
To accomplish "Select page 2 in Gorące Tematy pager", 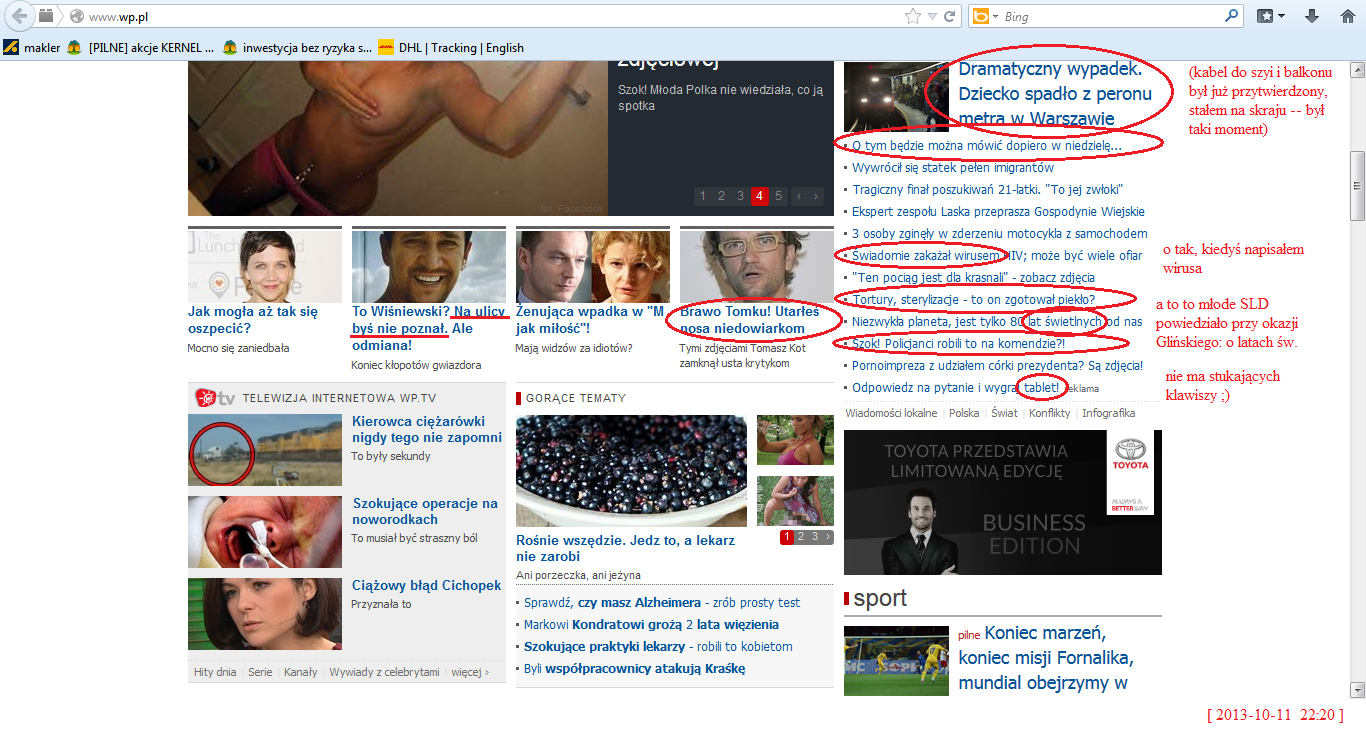I will click(800, 537).
